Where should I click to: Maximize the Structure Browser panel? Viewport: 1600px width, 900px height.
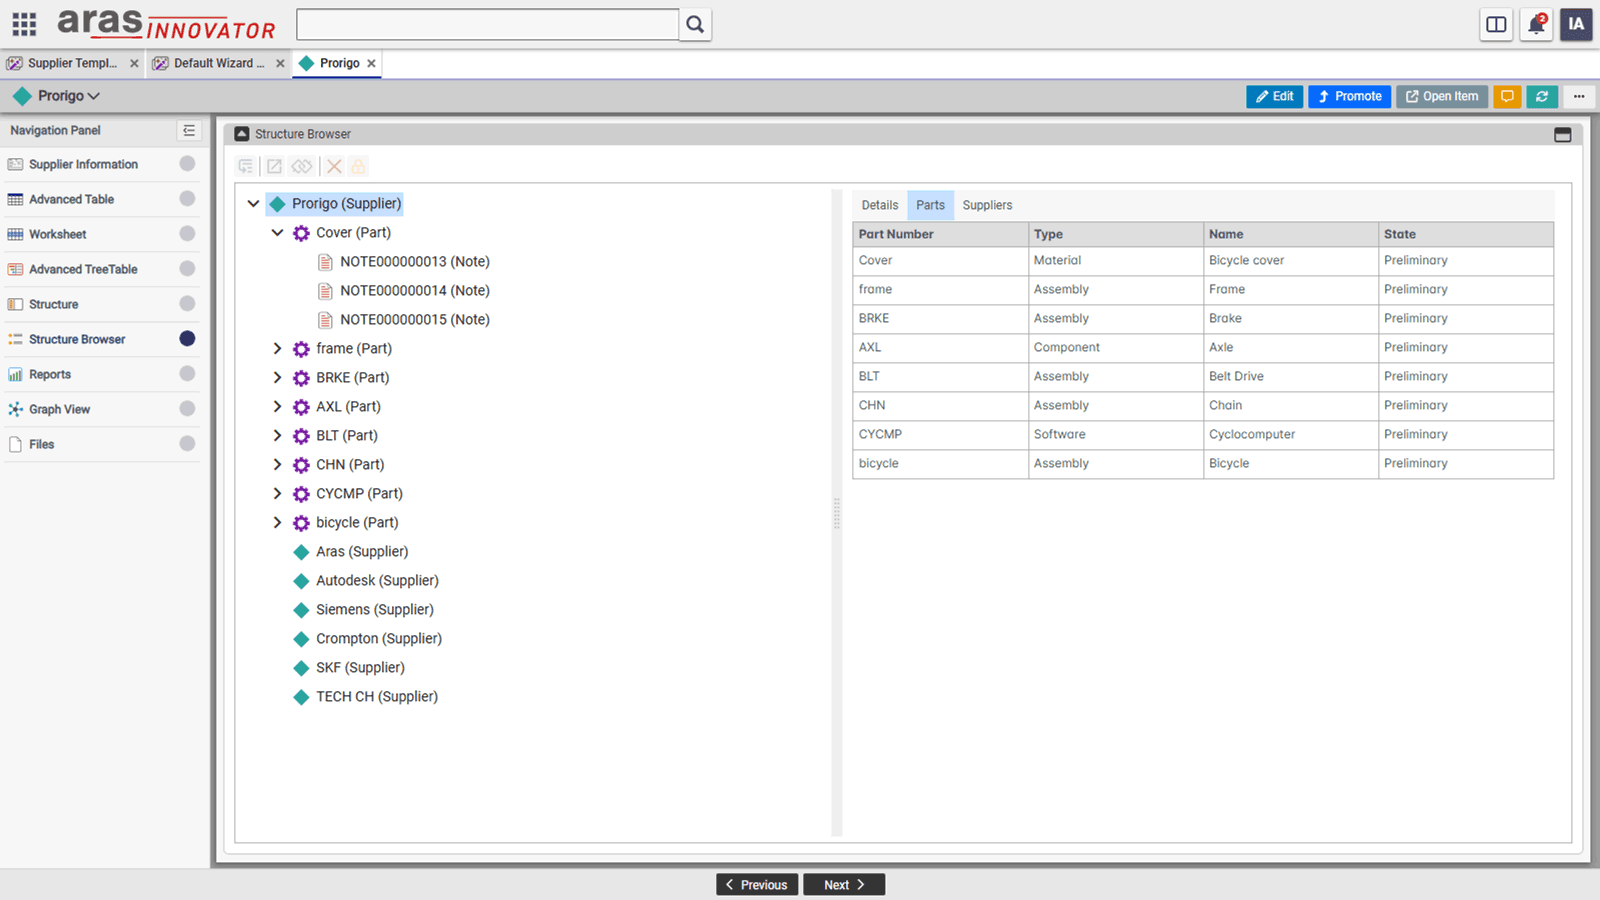(x=1562, y=134)
